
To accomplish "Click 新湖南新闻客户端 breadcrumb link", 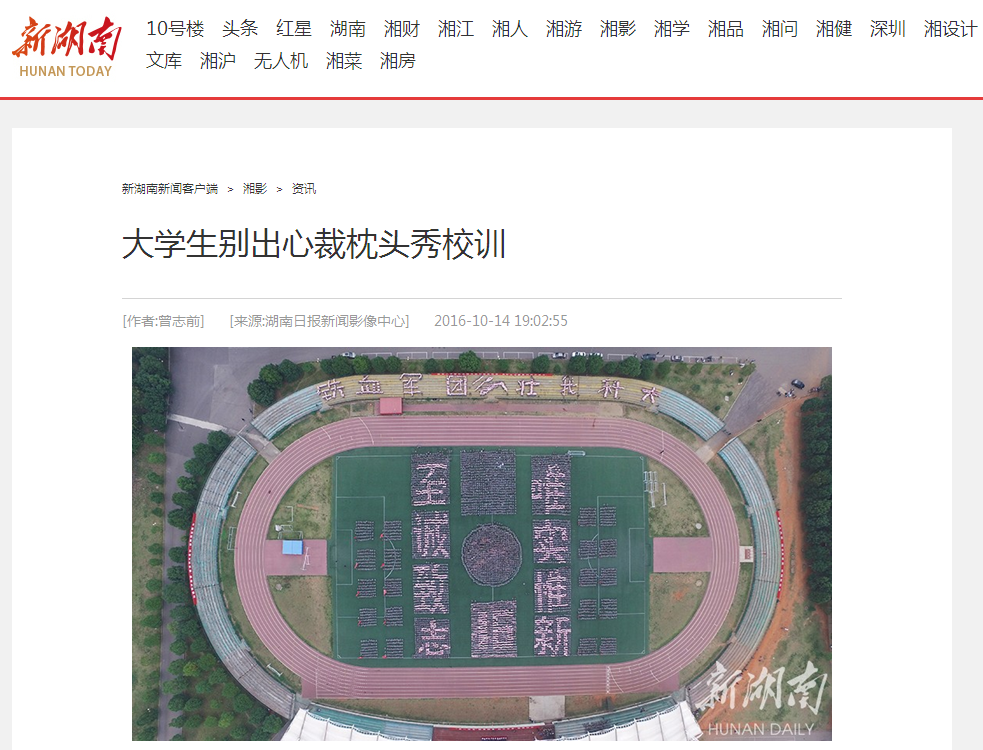I will [170, 189].
